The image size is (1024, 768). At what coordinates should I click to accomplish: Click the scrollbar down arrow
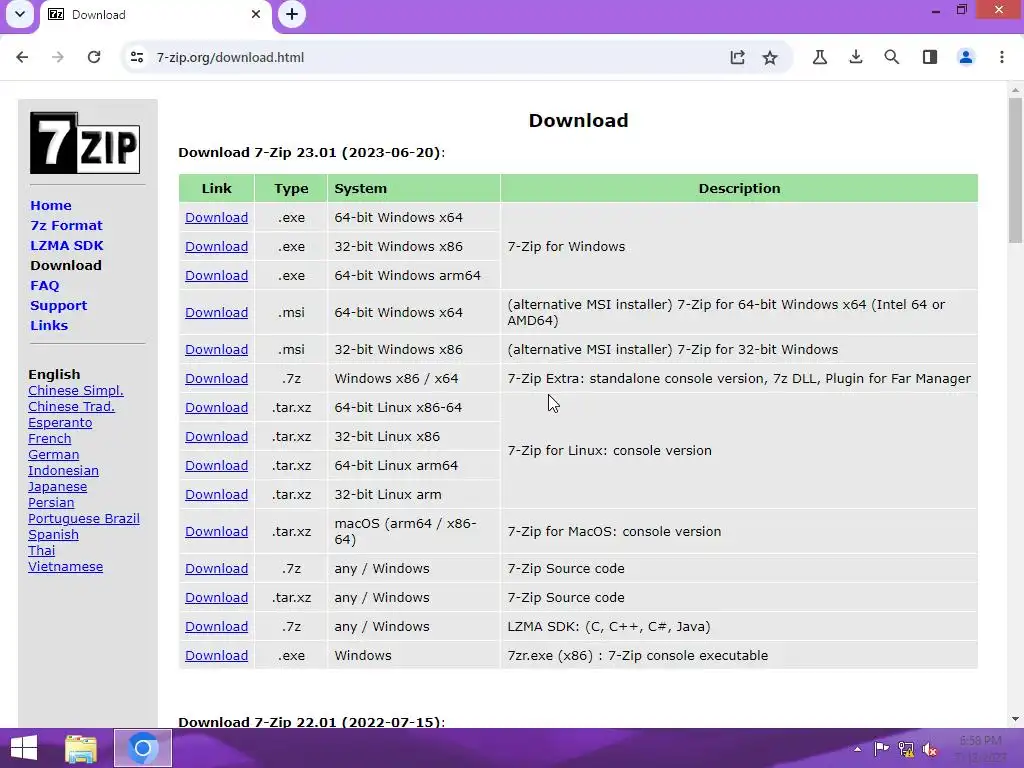[x=1015, y=719]
